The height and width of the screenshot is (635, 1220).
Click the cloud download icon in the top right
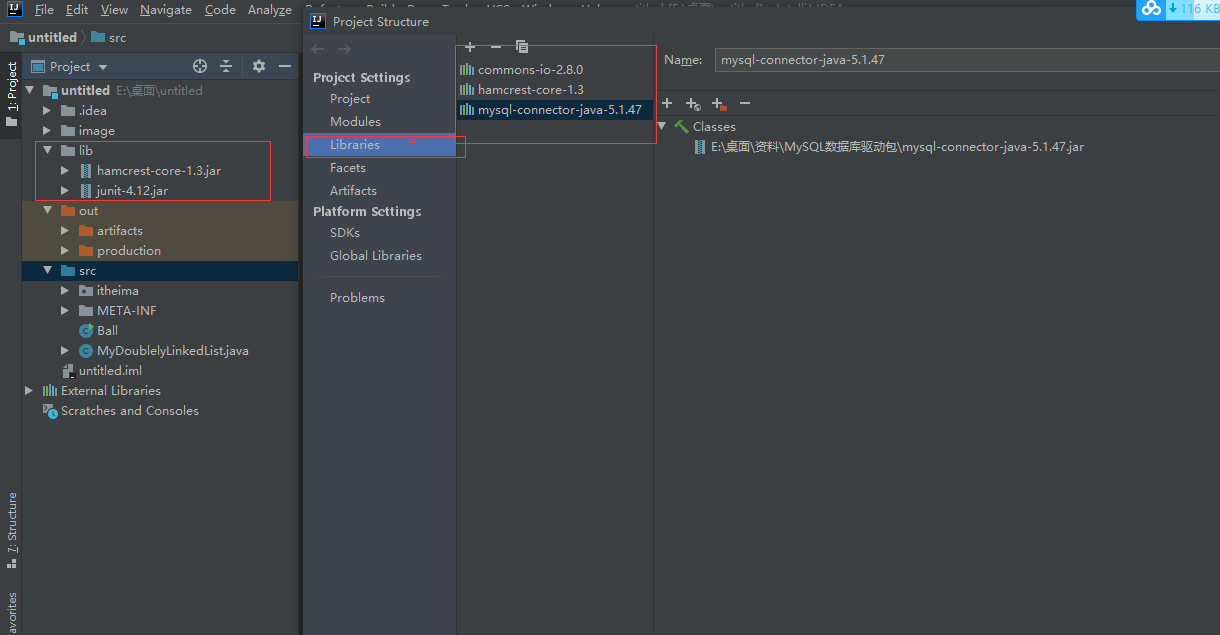point(1151,9)
